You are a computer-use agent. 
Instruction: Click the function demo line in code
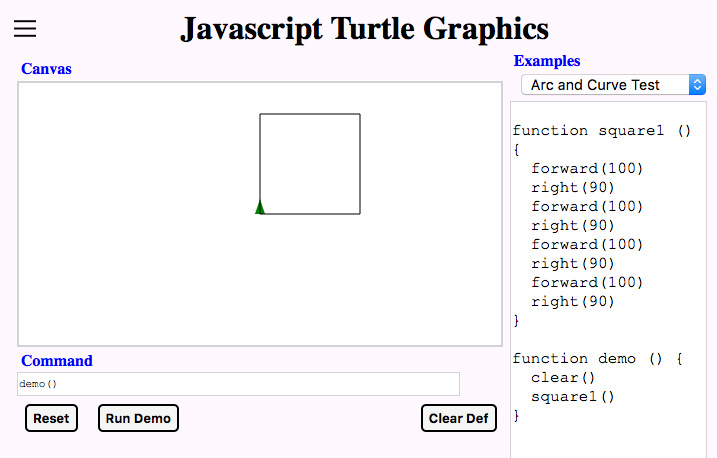point(598,359)
